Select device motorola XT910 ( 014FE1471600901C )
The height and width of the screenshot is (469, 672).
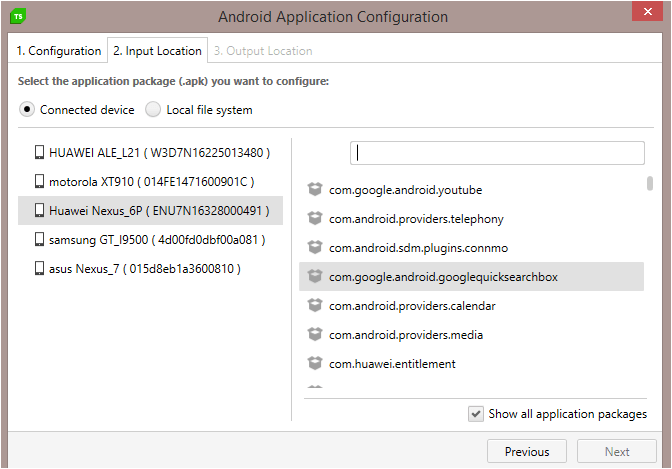pos(150,181)
